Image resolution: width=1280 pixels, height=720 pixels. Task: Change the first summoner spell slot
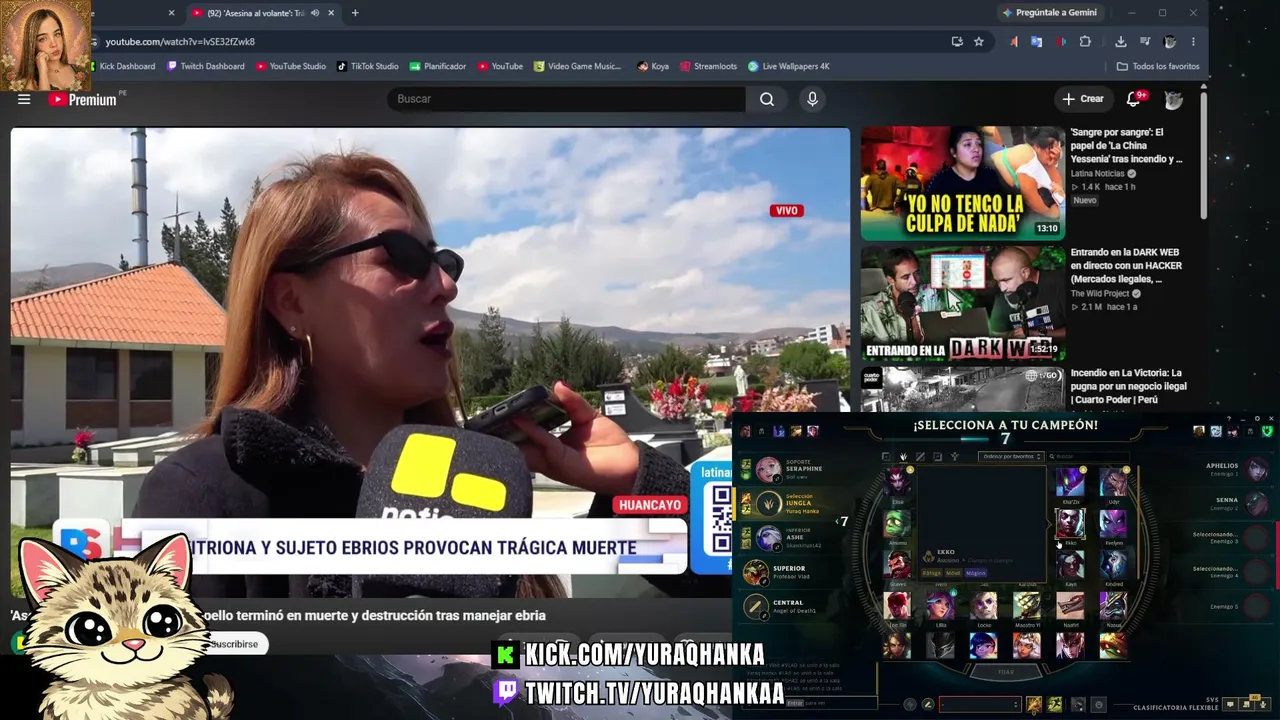click(x=1034, y=705)
